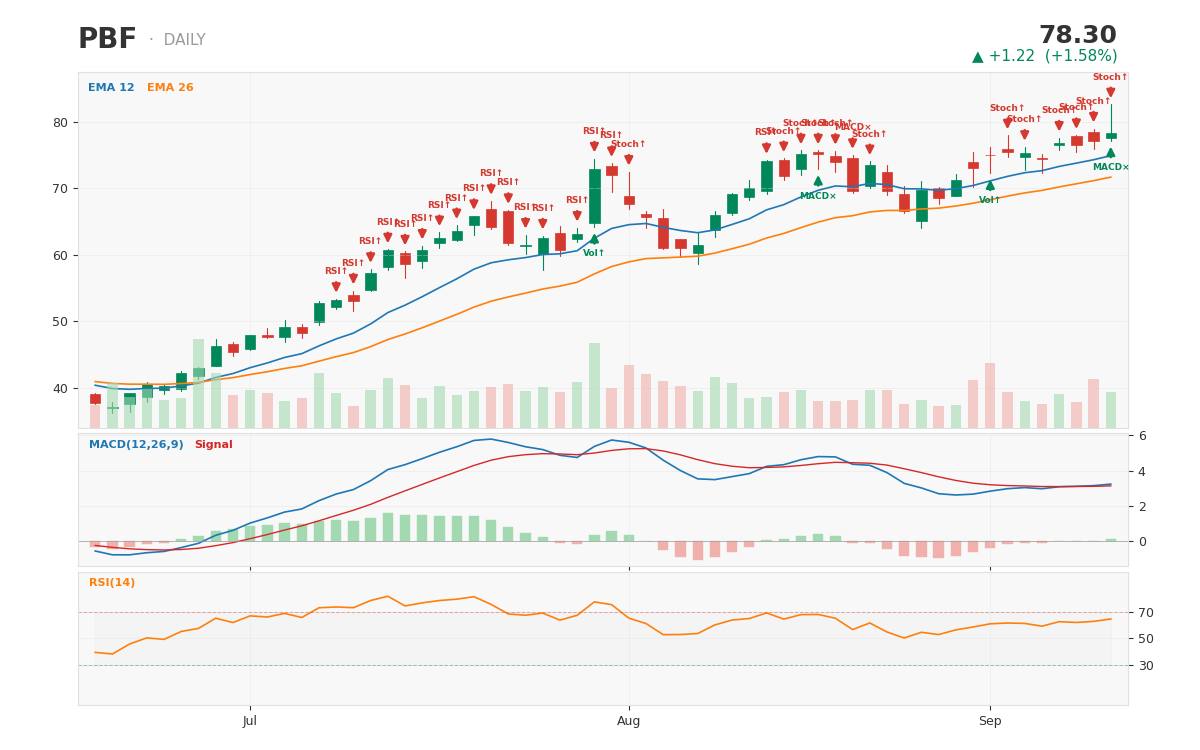Image resolution: width=1200 pixels, height=750 pixels.
Task: Click the tallest green volume bar before Aug
Action: [x=594, y=386]
